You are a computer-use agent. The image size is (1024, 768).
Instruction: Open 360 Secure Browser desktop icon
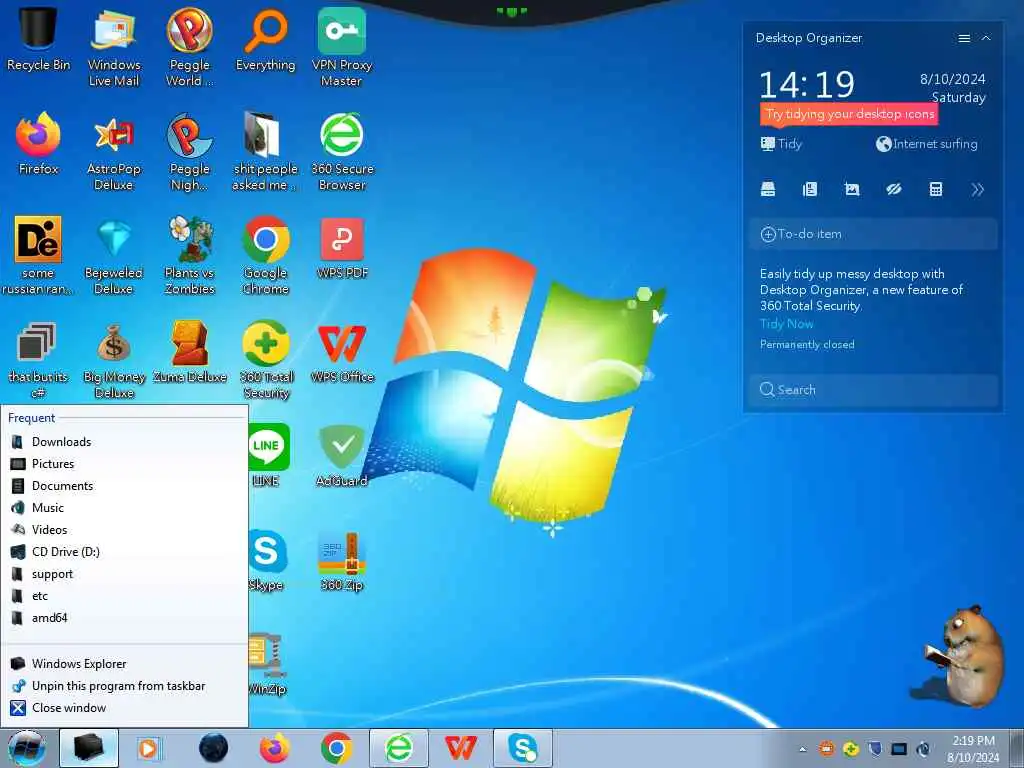coord(342,150)
